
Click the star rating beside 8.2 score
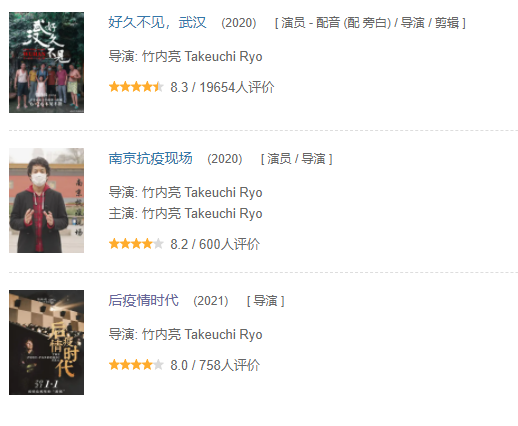click(x=136, y=244)
